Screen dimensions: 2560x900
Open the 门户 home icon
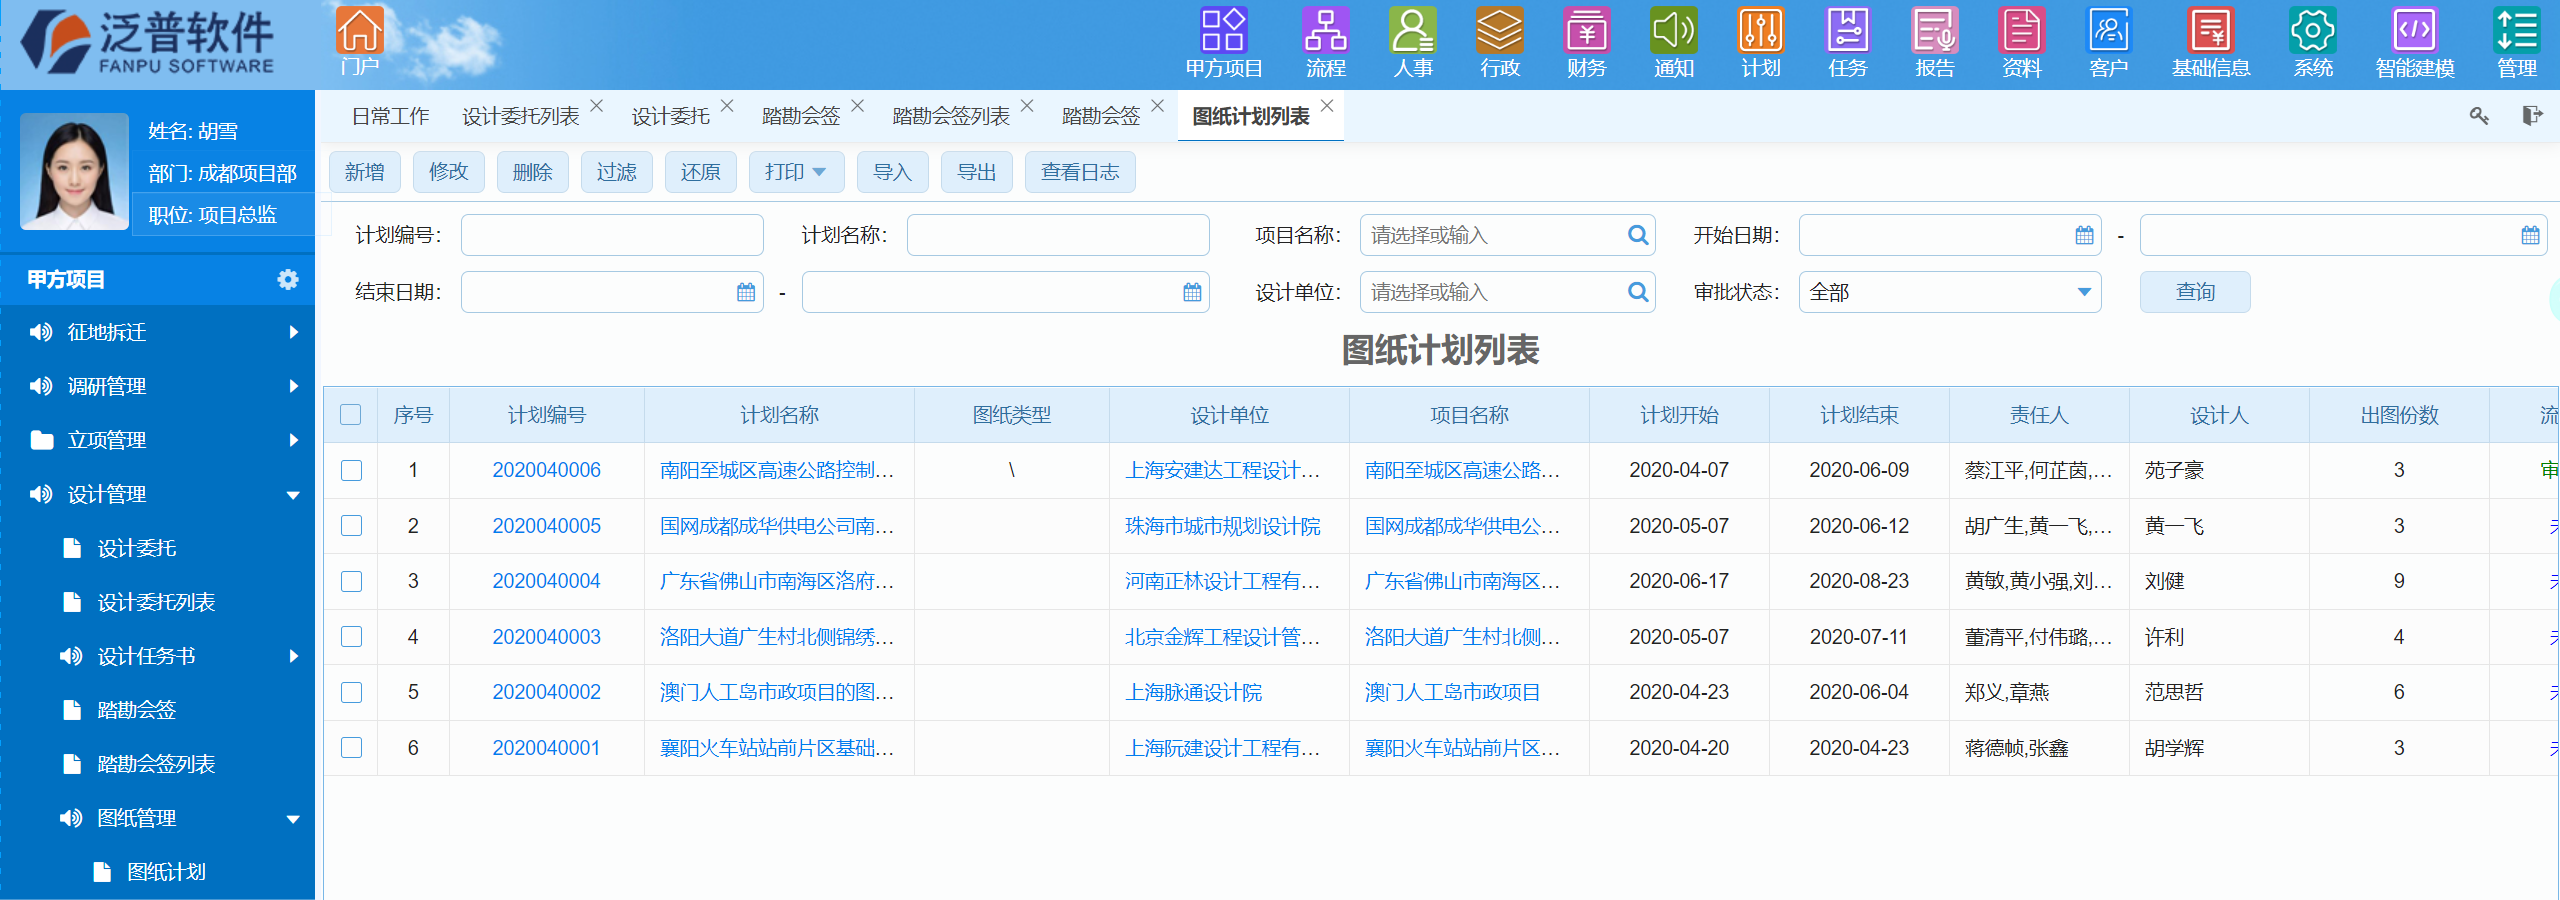(x=359, y=32)
